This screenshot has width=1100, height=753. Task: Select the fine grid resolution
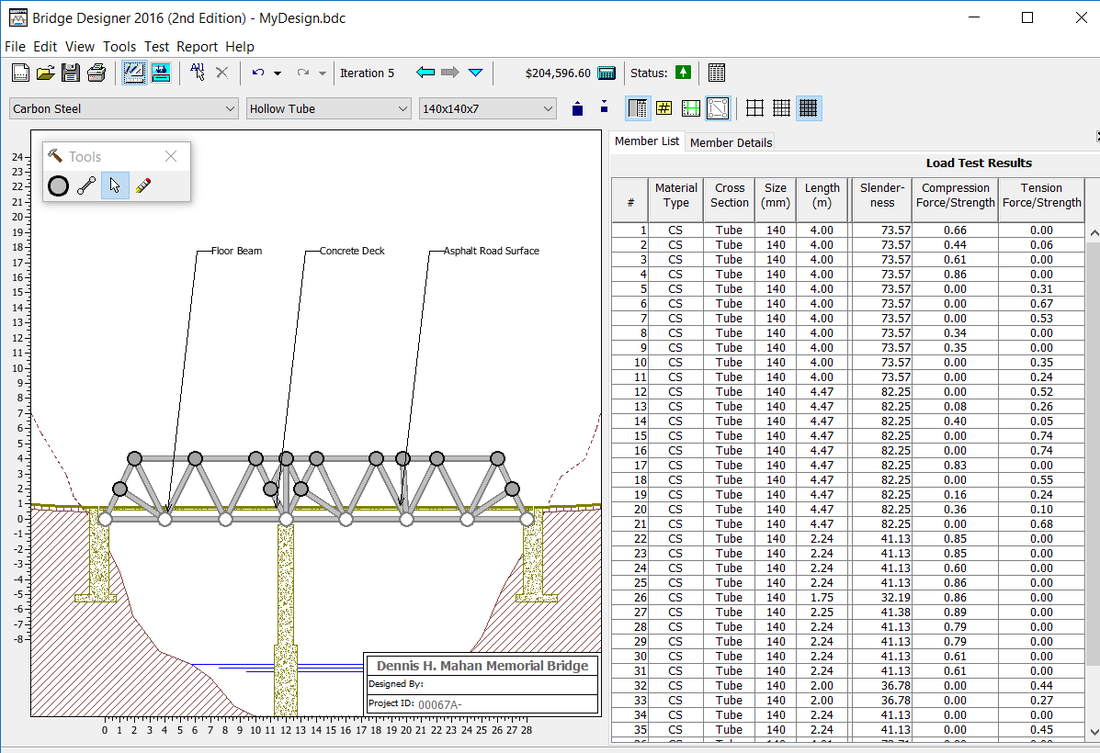(x=808, y=108)
